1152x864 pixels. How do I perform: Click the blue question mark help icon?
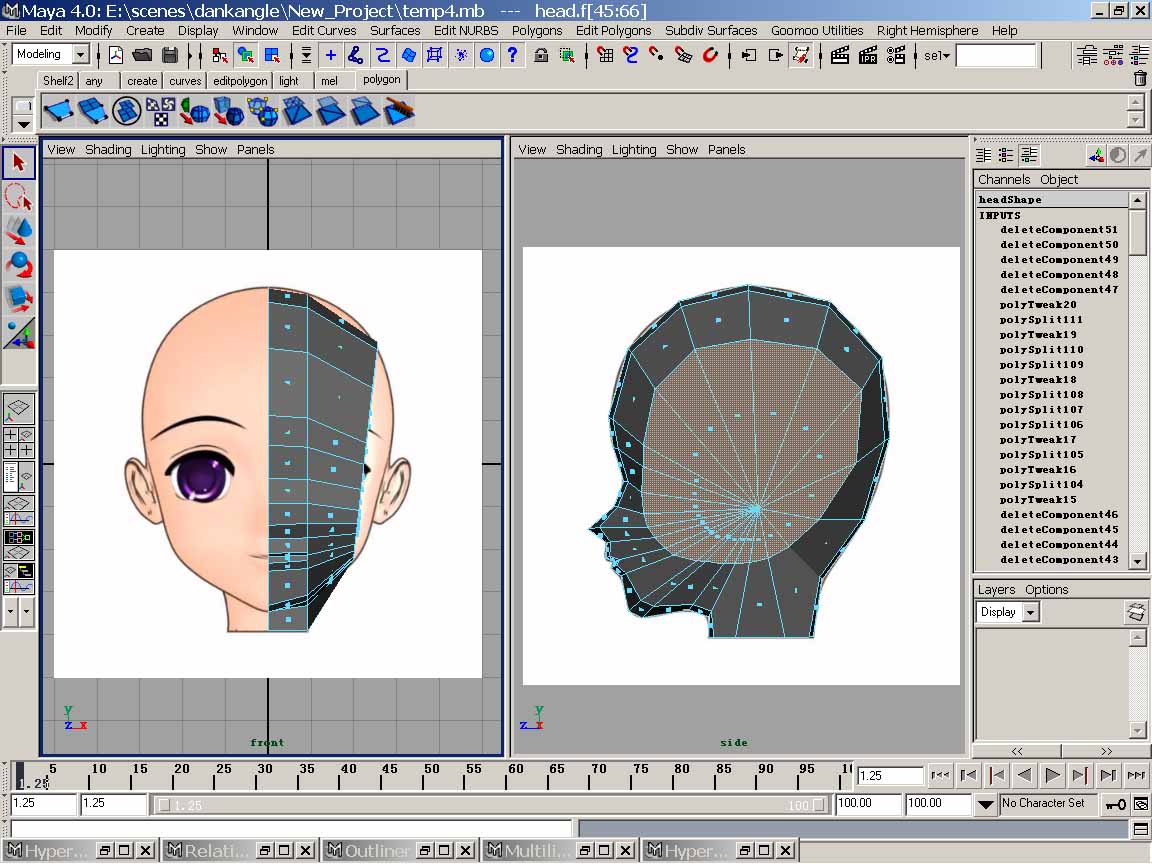pos(513,55)
